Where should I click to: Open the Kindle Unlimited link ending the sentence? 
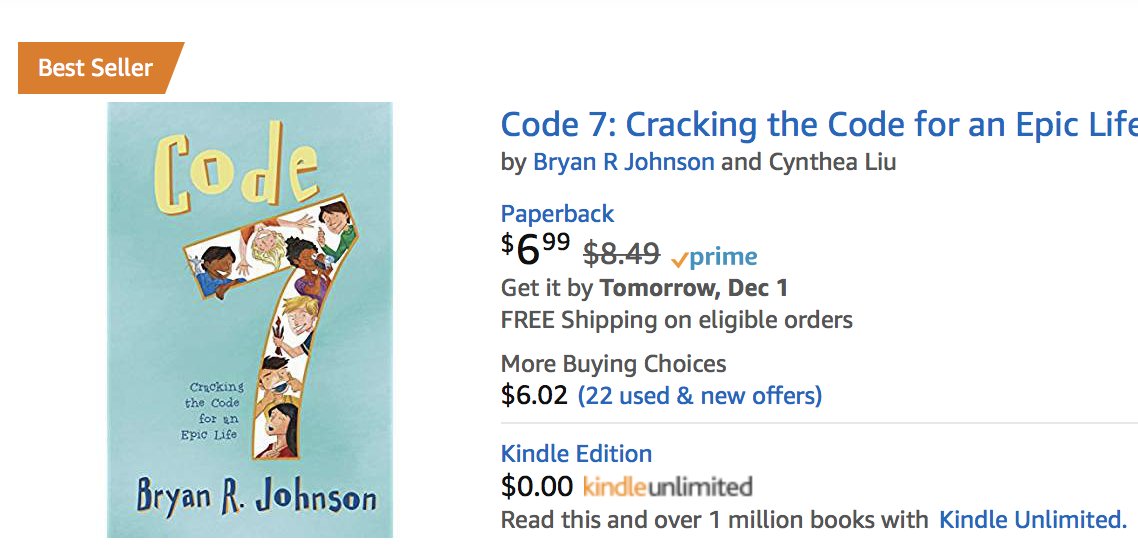pyautogui.click(x=1032, y=520)
